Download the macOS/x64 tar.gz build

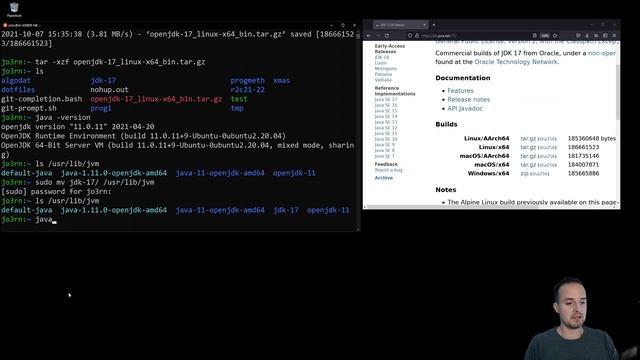pyautogui.click(x=528, y=165)
